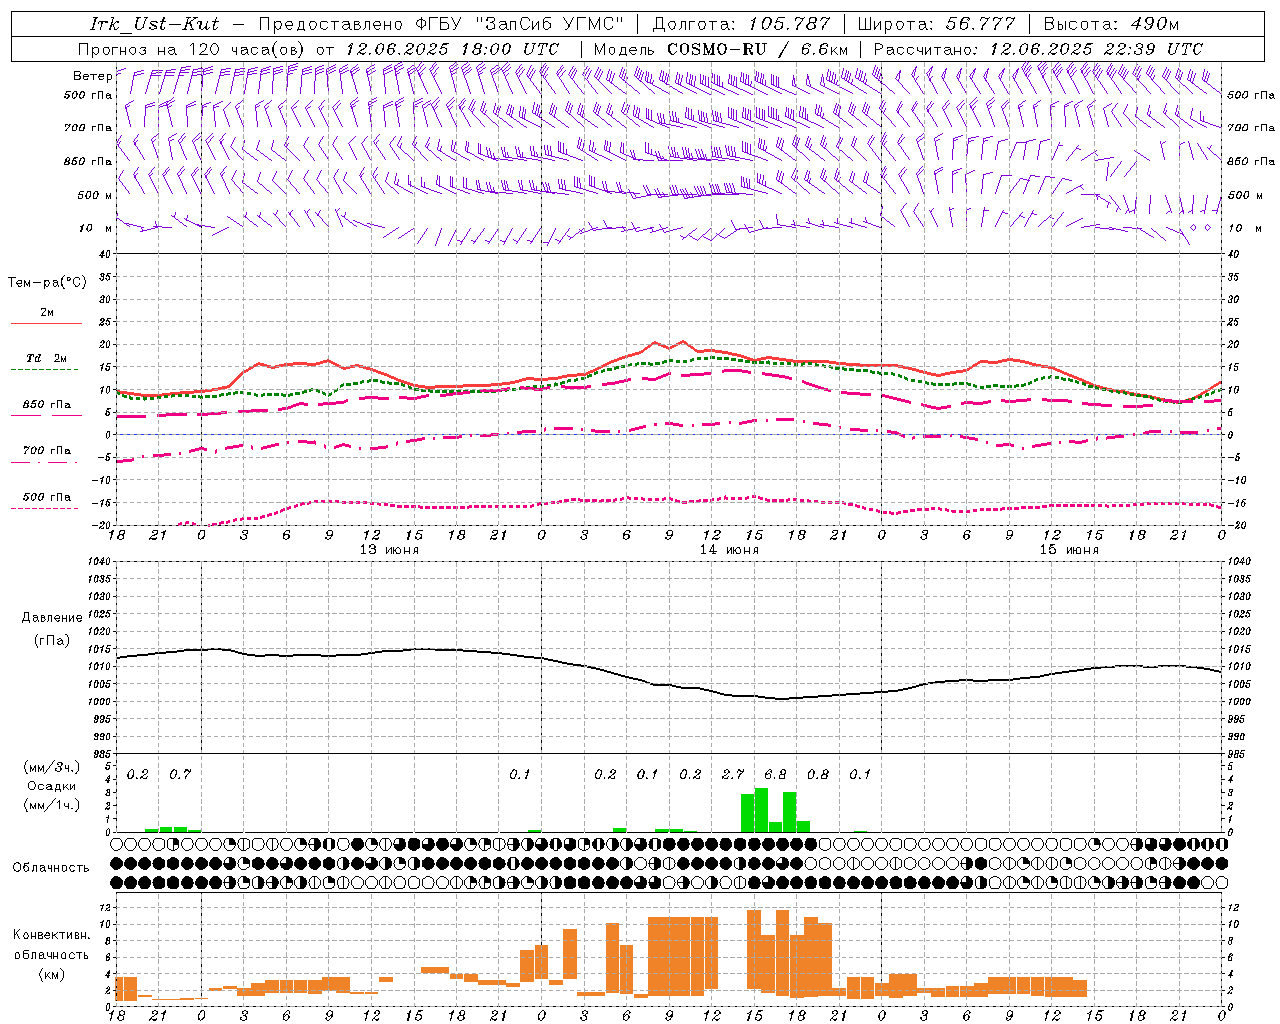
Task: Click the (гПа) pressure unit label
Action: [52, 641]
